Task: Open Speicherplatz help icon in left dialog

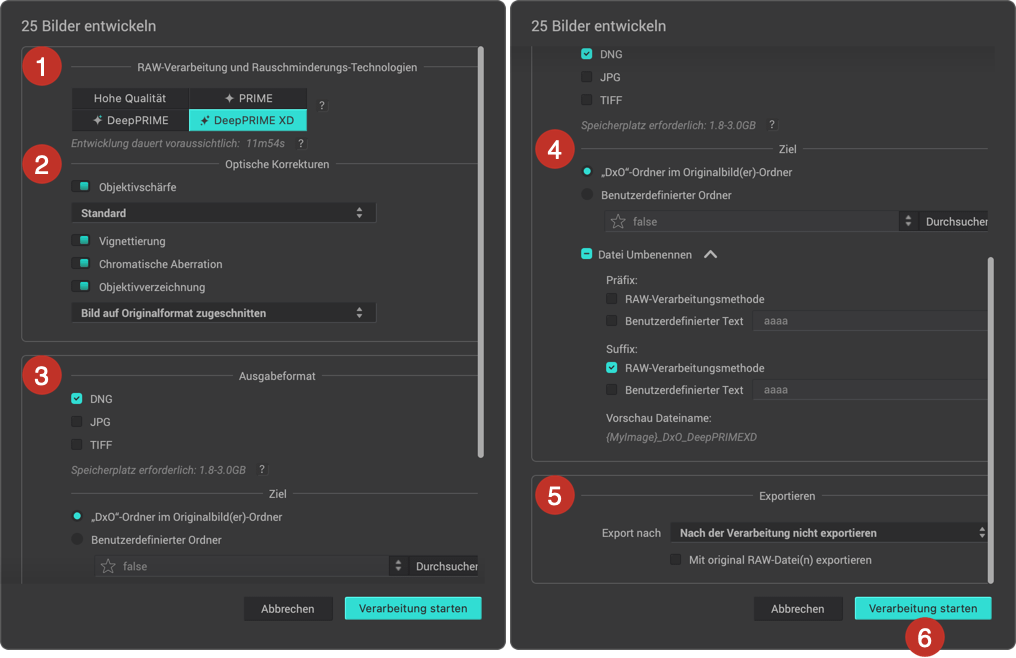Action: [262, 469]
